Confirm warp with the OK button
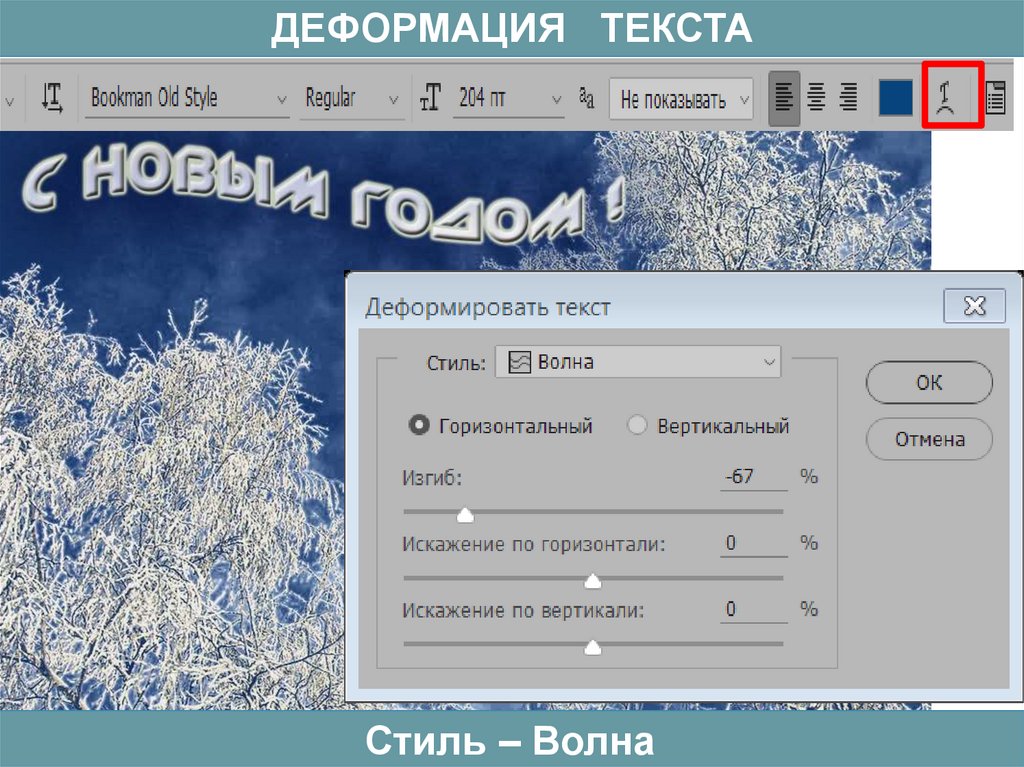The width and height of the screenshot is (1024, 767). [929, 382]
